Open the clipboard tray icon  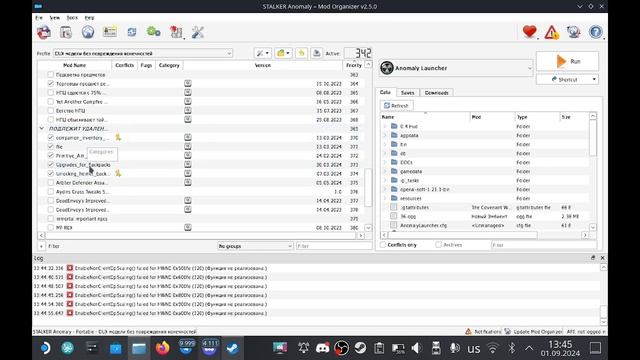[379, 348]
